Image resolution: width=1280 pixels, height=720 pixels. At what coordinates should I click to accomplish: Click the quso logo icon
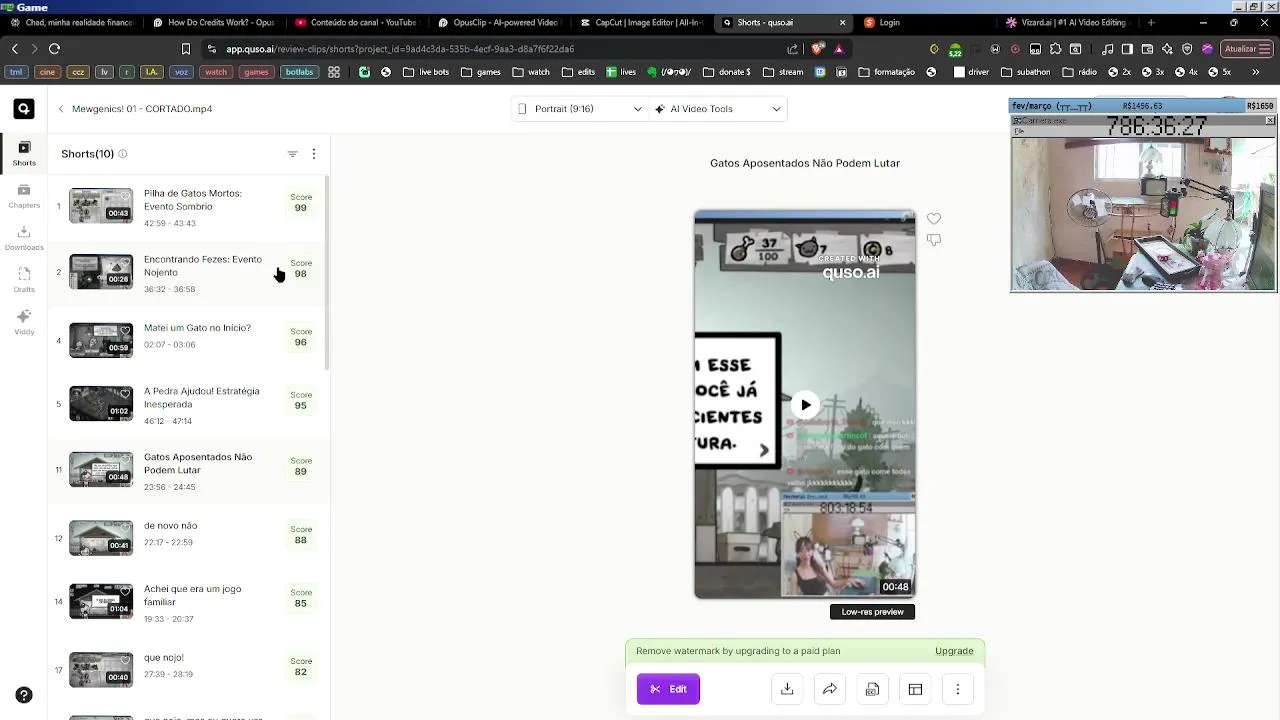[24, 109]
